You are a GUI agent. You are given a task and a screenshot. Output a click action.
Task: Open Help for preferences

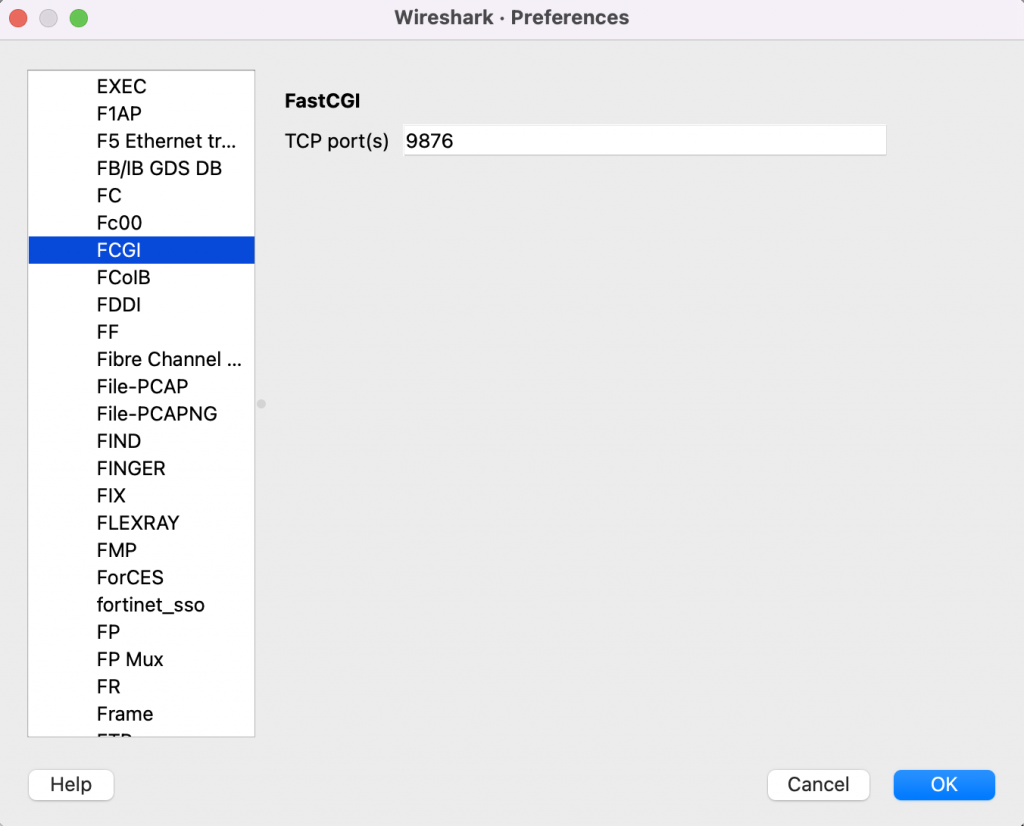(x=71, y=784)
